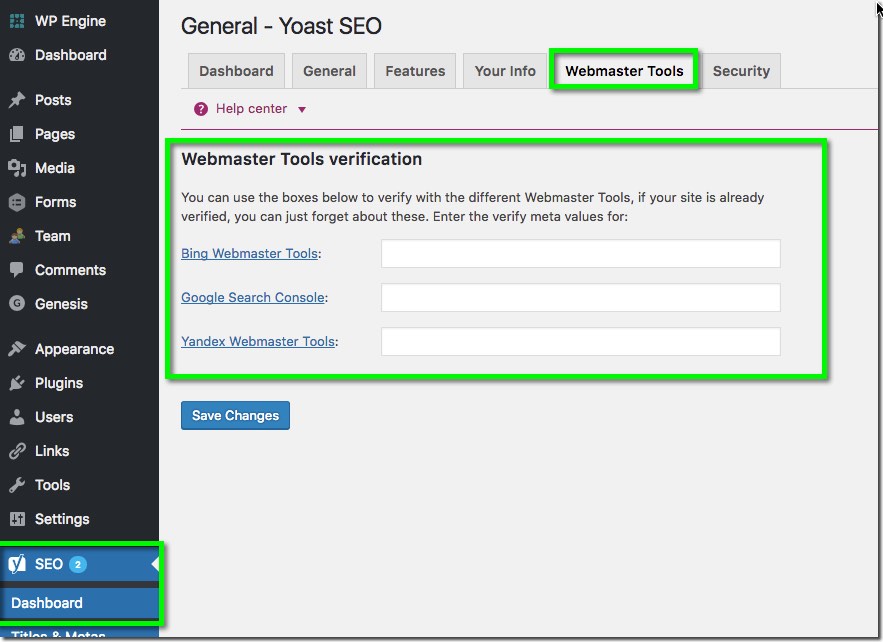Open the Yoast SEO traffic-light icon
Viewport: 883px width, 642px height.
(16, 564)
